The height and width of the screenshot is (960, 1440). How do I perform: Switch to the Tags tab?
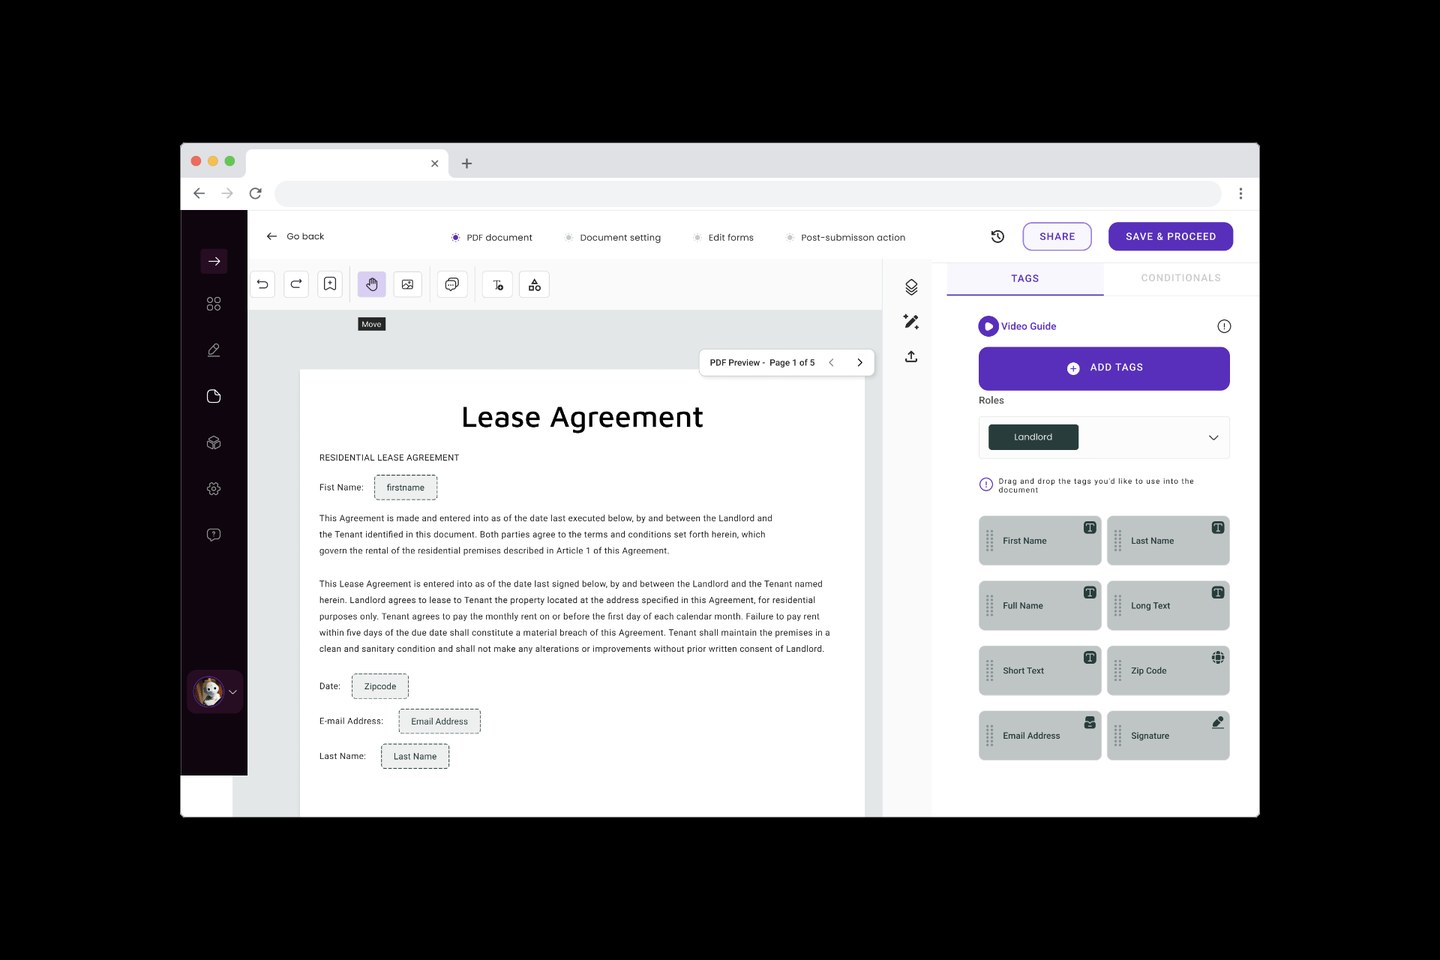pos(1025,278)
